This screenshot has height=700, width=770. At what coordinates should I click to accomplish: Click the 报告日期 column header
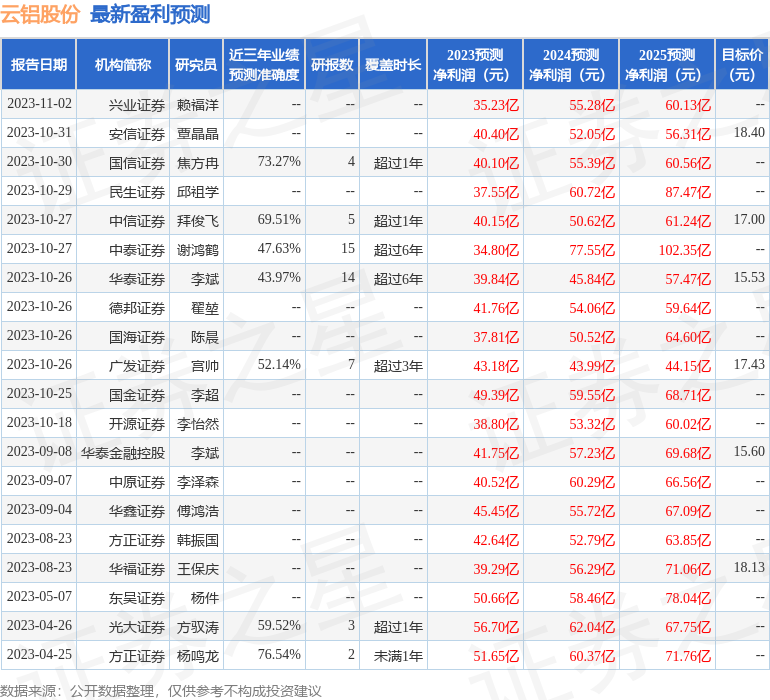tap(39, 64)
